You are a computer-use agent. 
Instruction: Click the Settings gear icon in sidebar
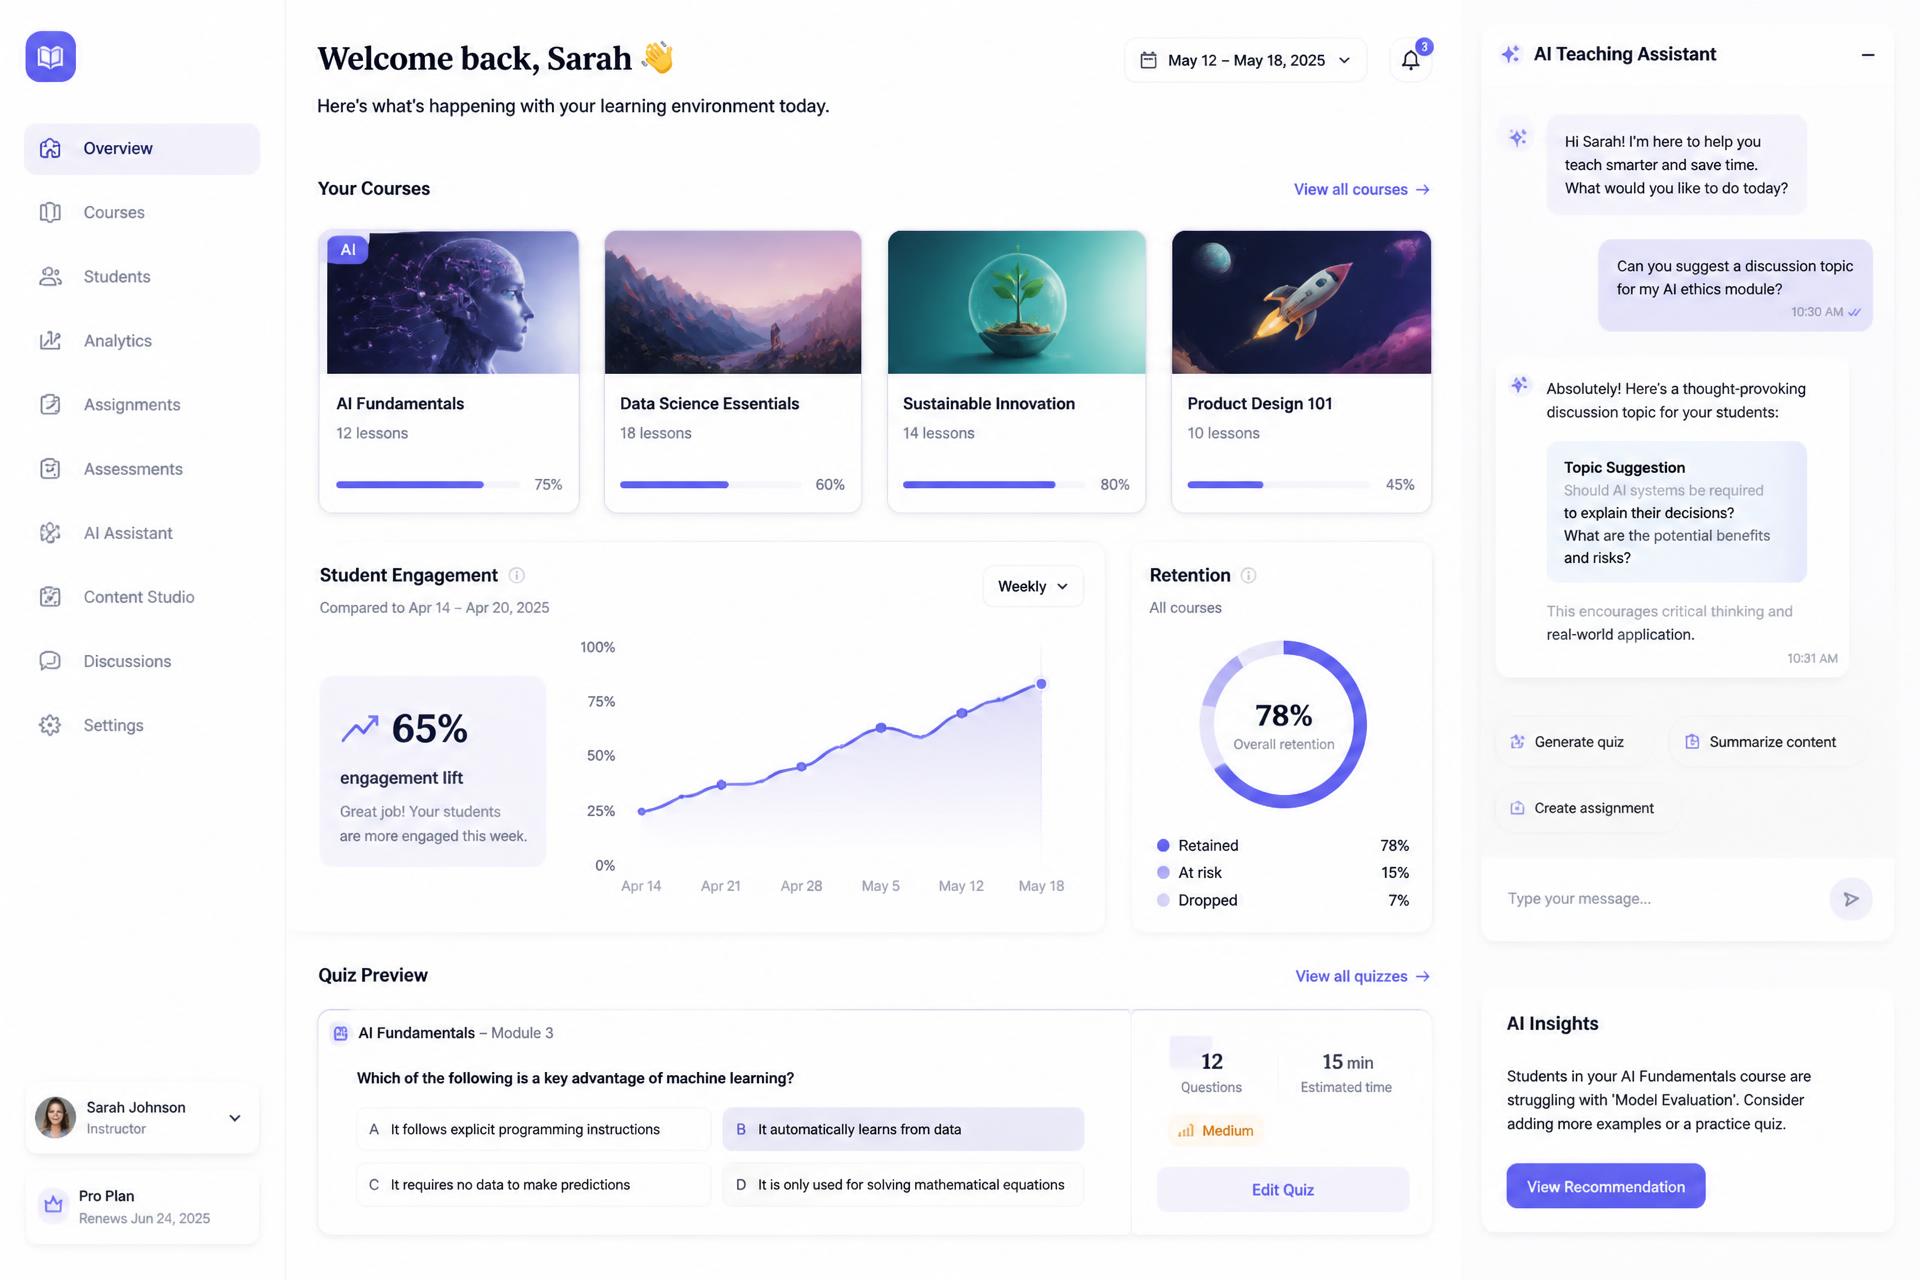click(50, 725)
